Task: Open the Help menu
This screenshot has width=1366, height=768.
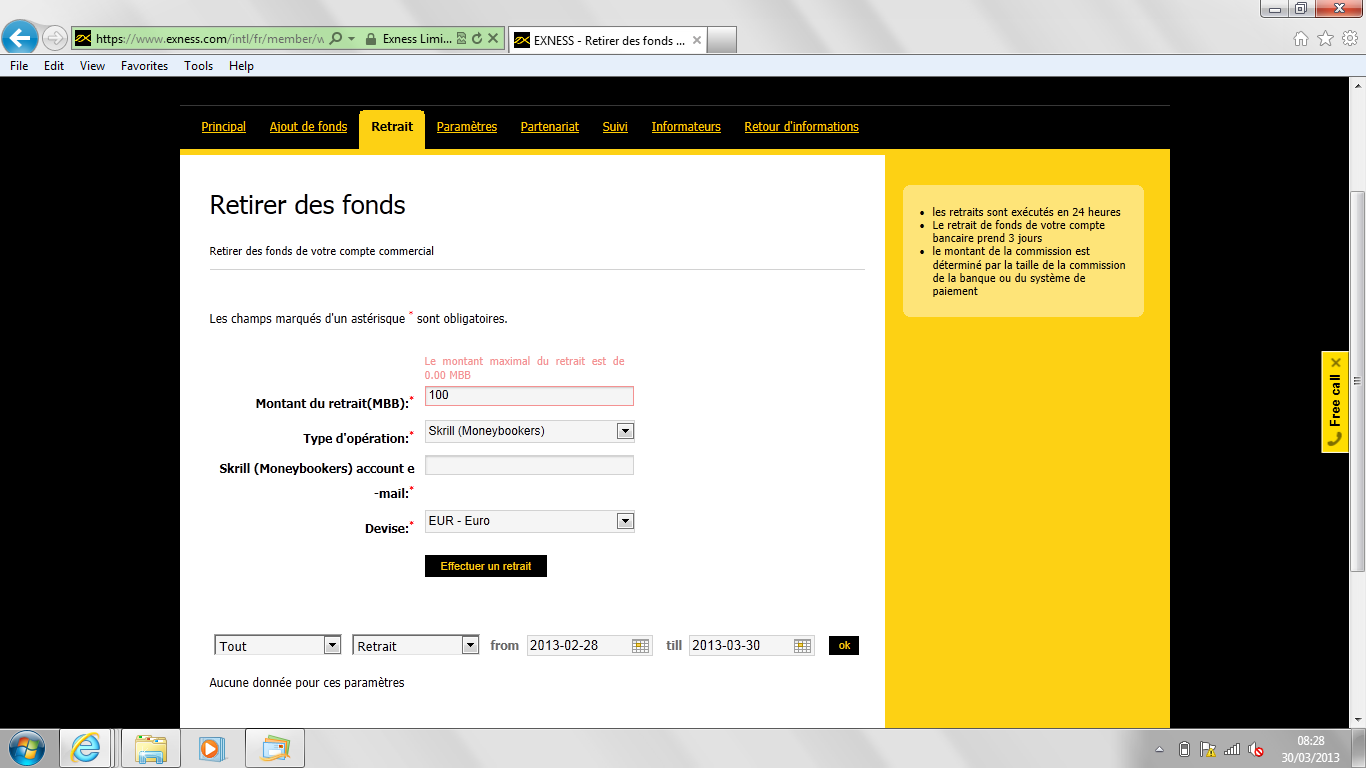Action: 241,66
